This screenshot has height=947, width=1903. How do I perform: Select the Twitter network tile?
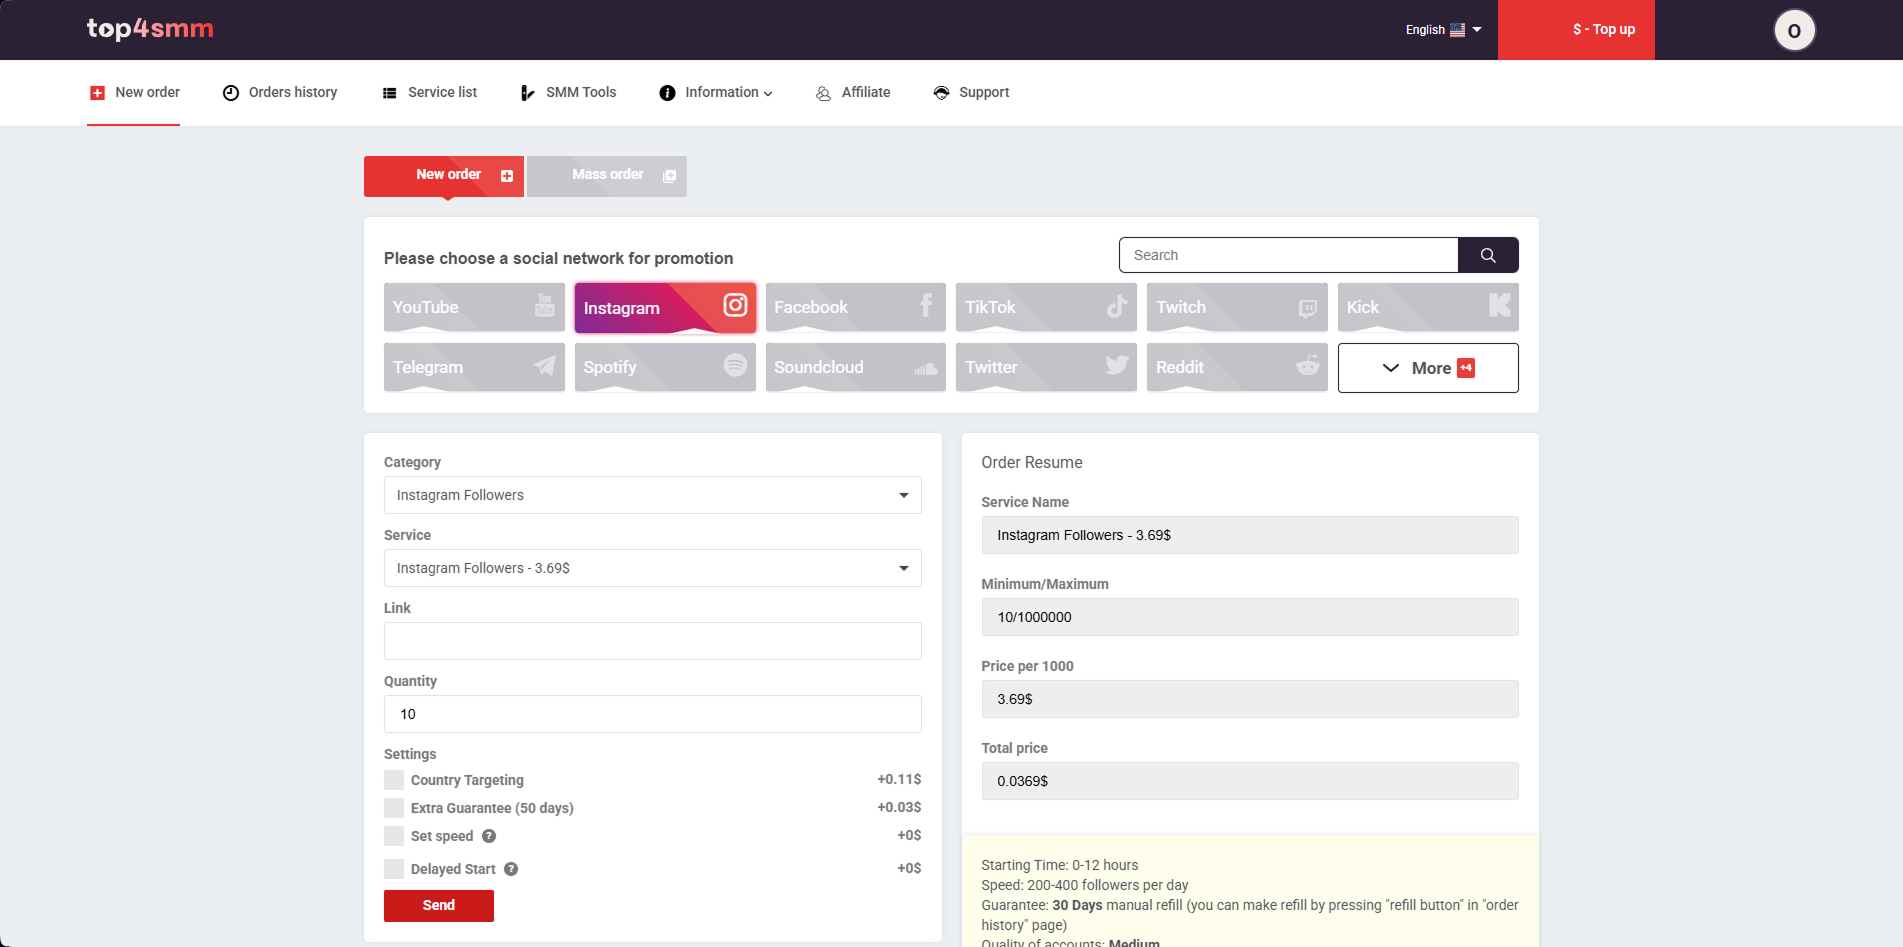pyautogui.click(x=1046, y=367)
